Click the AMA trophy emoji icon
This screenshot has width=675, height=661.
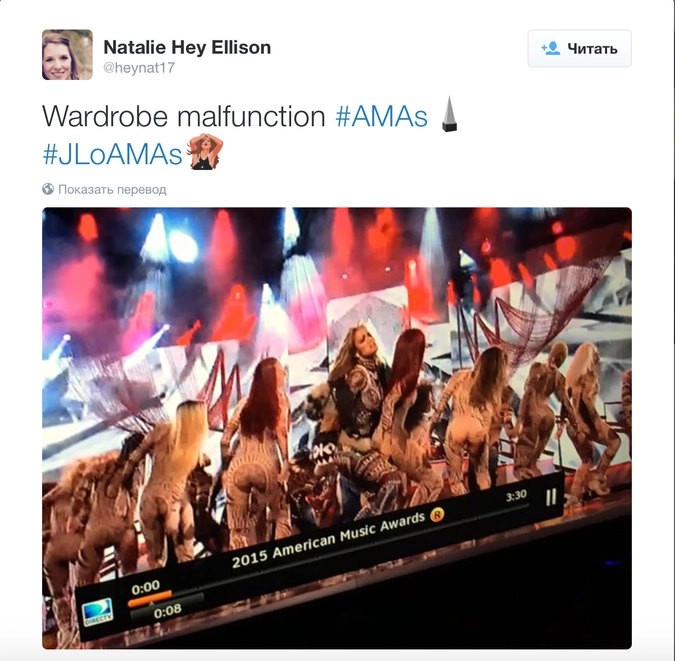tap(450, 114)
